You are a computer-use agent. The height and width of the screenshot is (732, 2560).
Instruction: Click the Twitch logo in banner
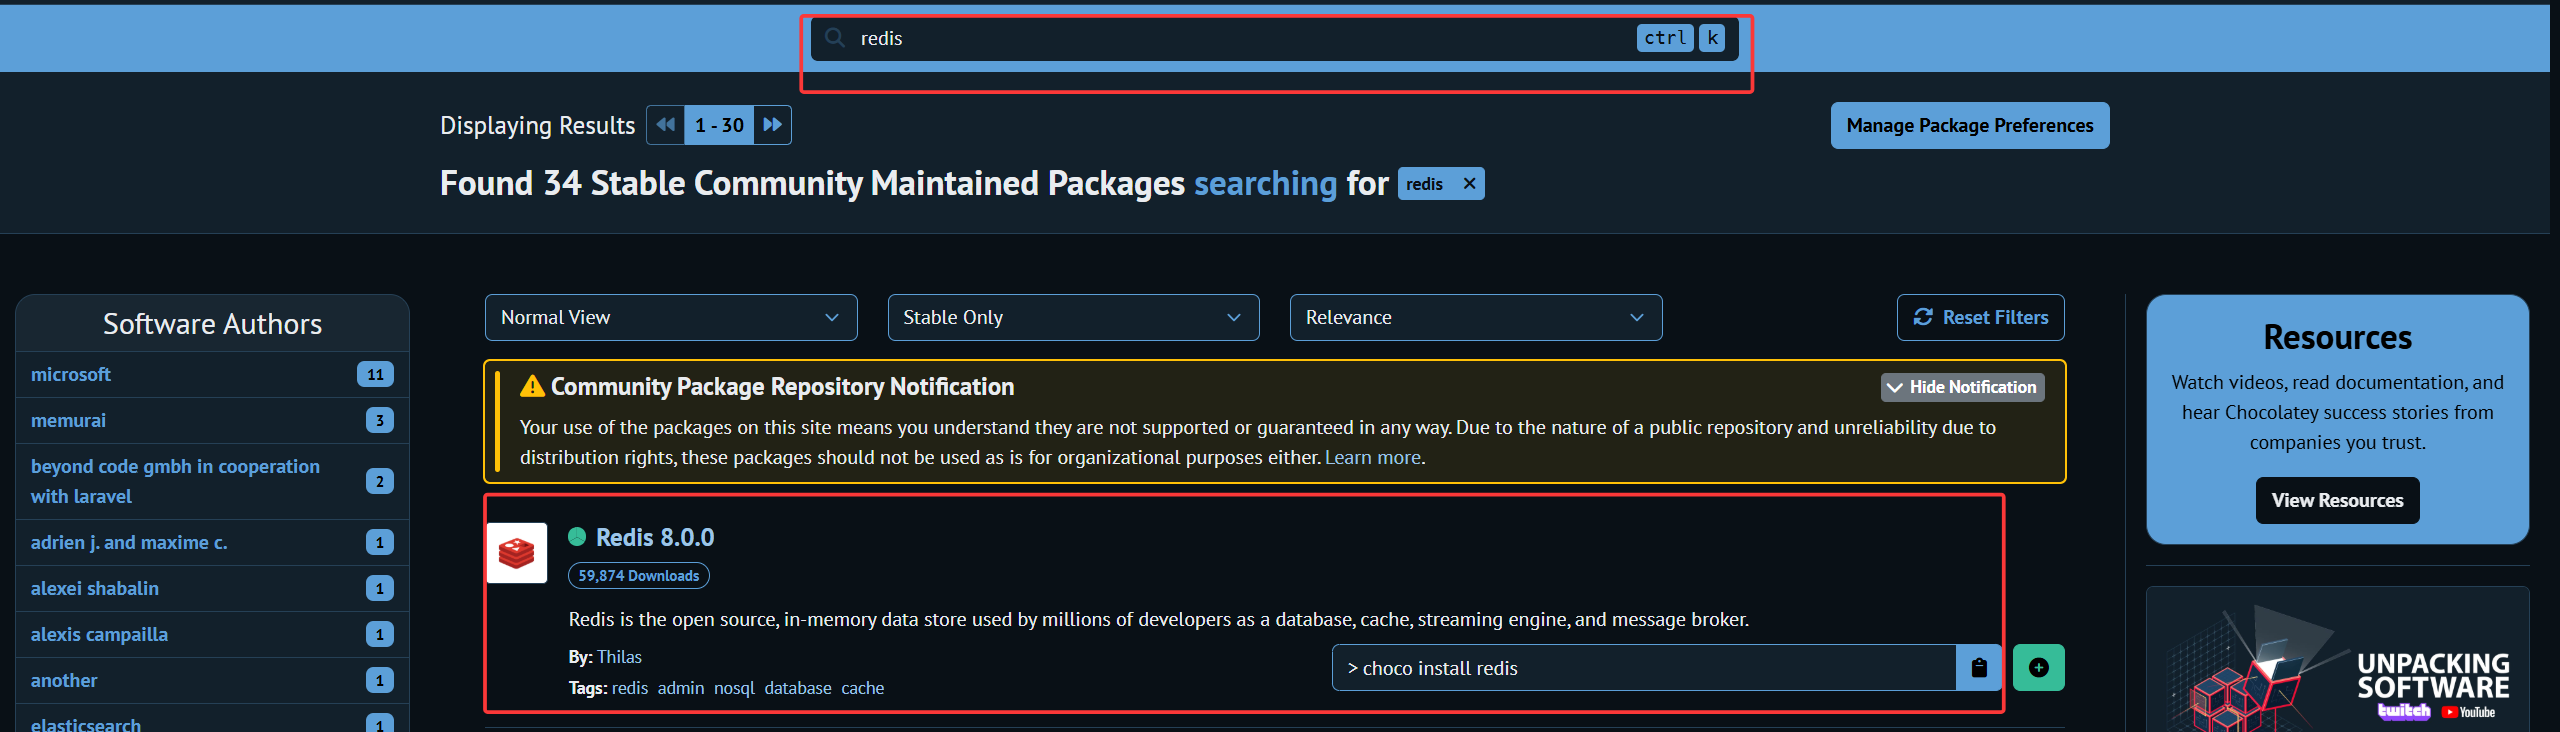2404,711
